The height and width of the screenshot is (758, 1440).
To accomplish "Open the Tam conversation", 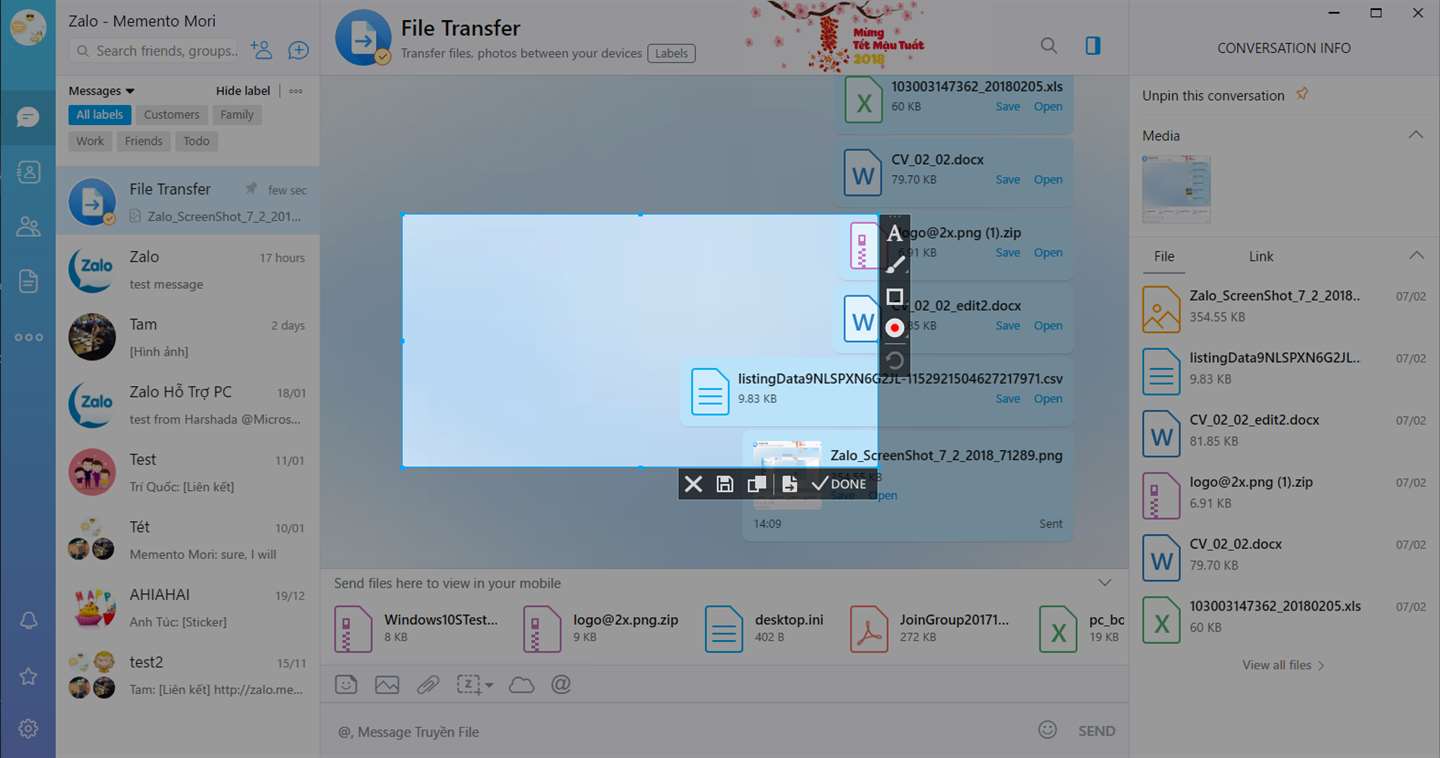I will (x=188, y=337).
